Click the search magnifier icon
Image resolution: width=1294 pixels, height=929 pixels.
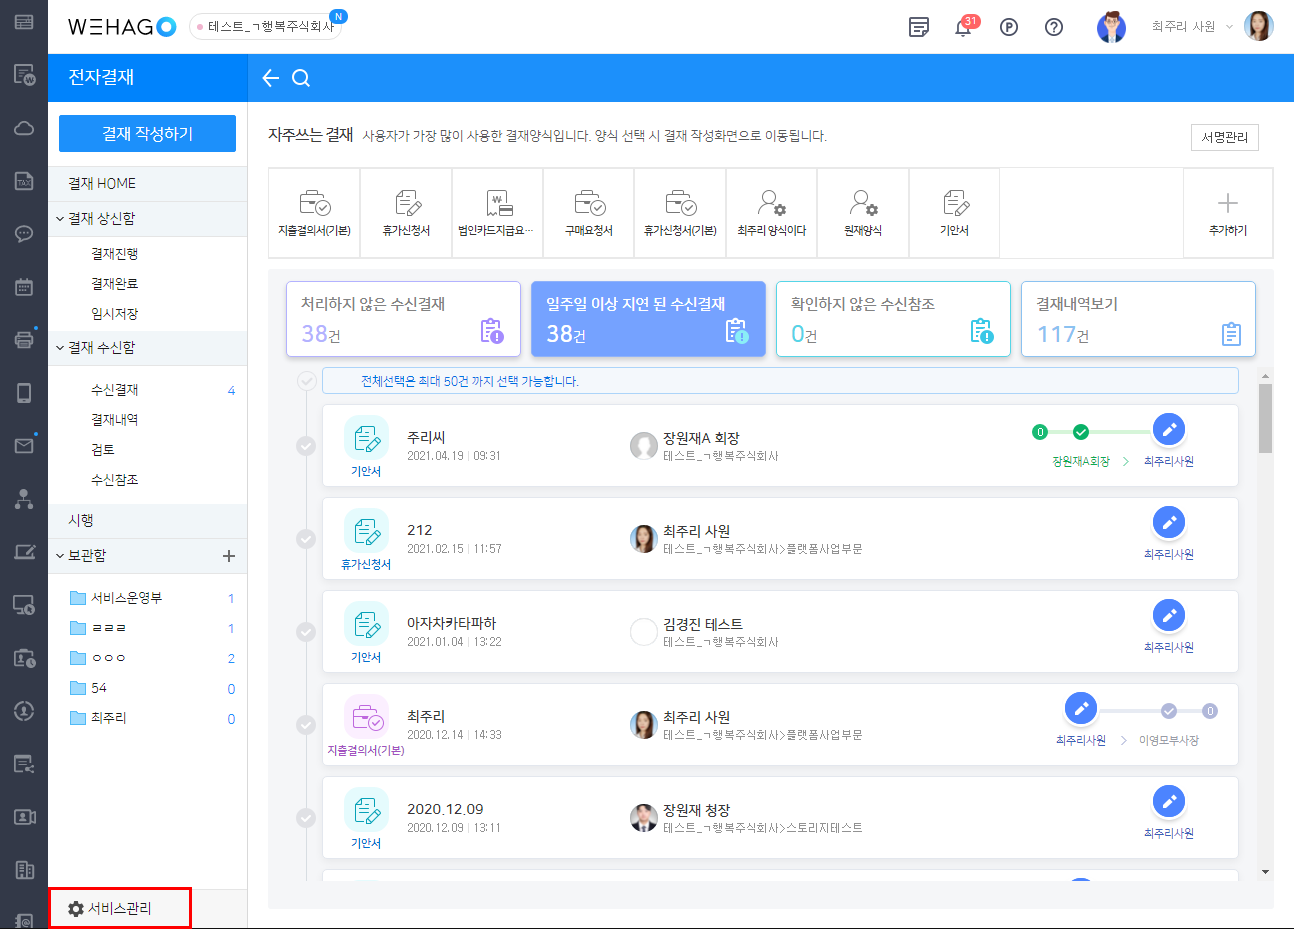point(301,78)
